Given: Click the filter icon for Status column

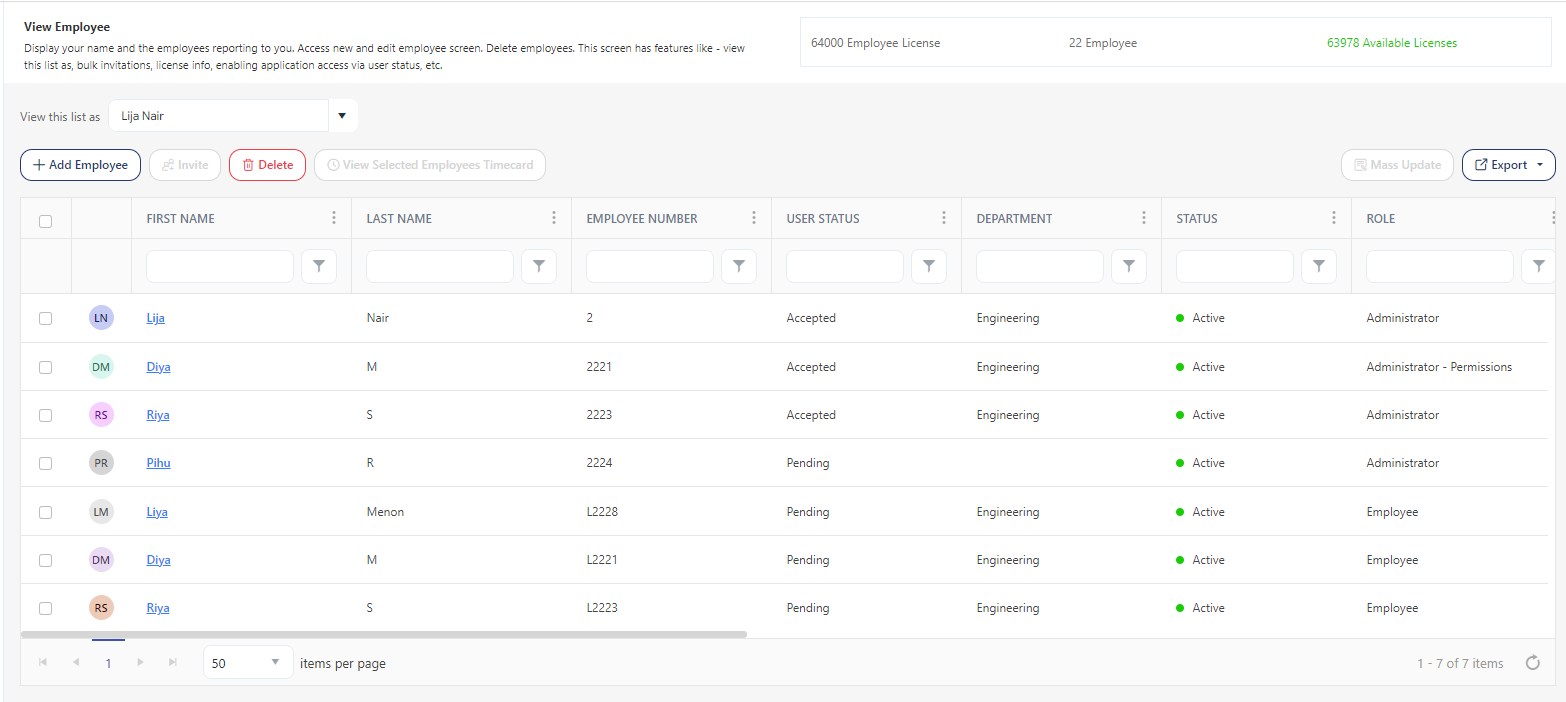Looking at the screenshot, I should pyautogui.click(x=1319, y=266).
